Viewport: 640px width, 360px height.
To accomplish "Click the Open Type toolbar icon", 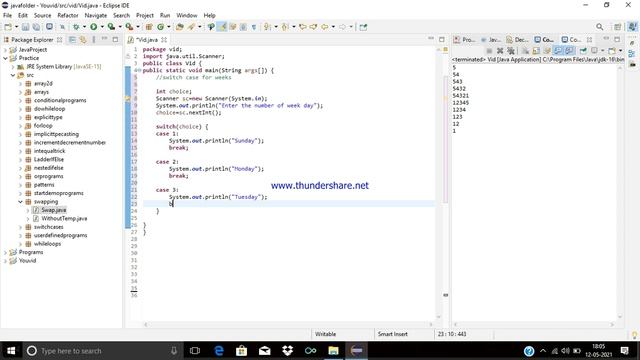I will (x=179, y=27).
